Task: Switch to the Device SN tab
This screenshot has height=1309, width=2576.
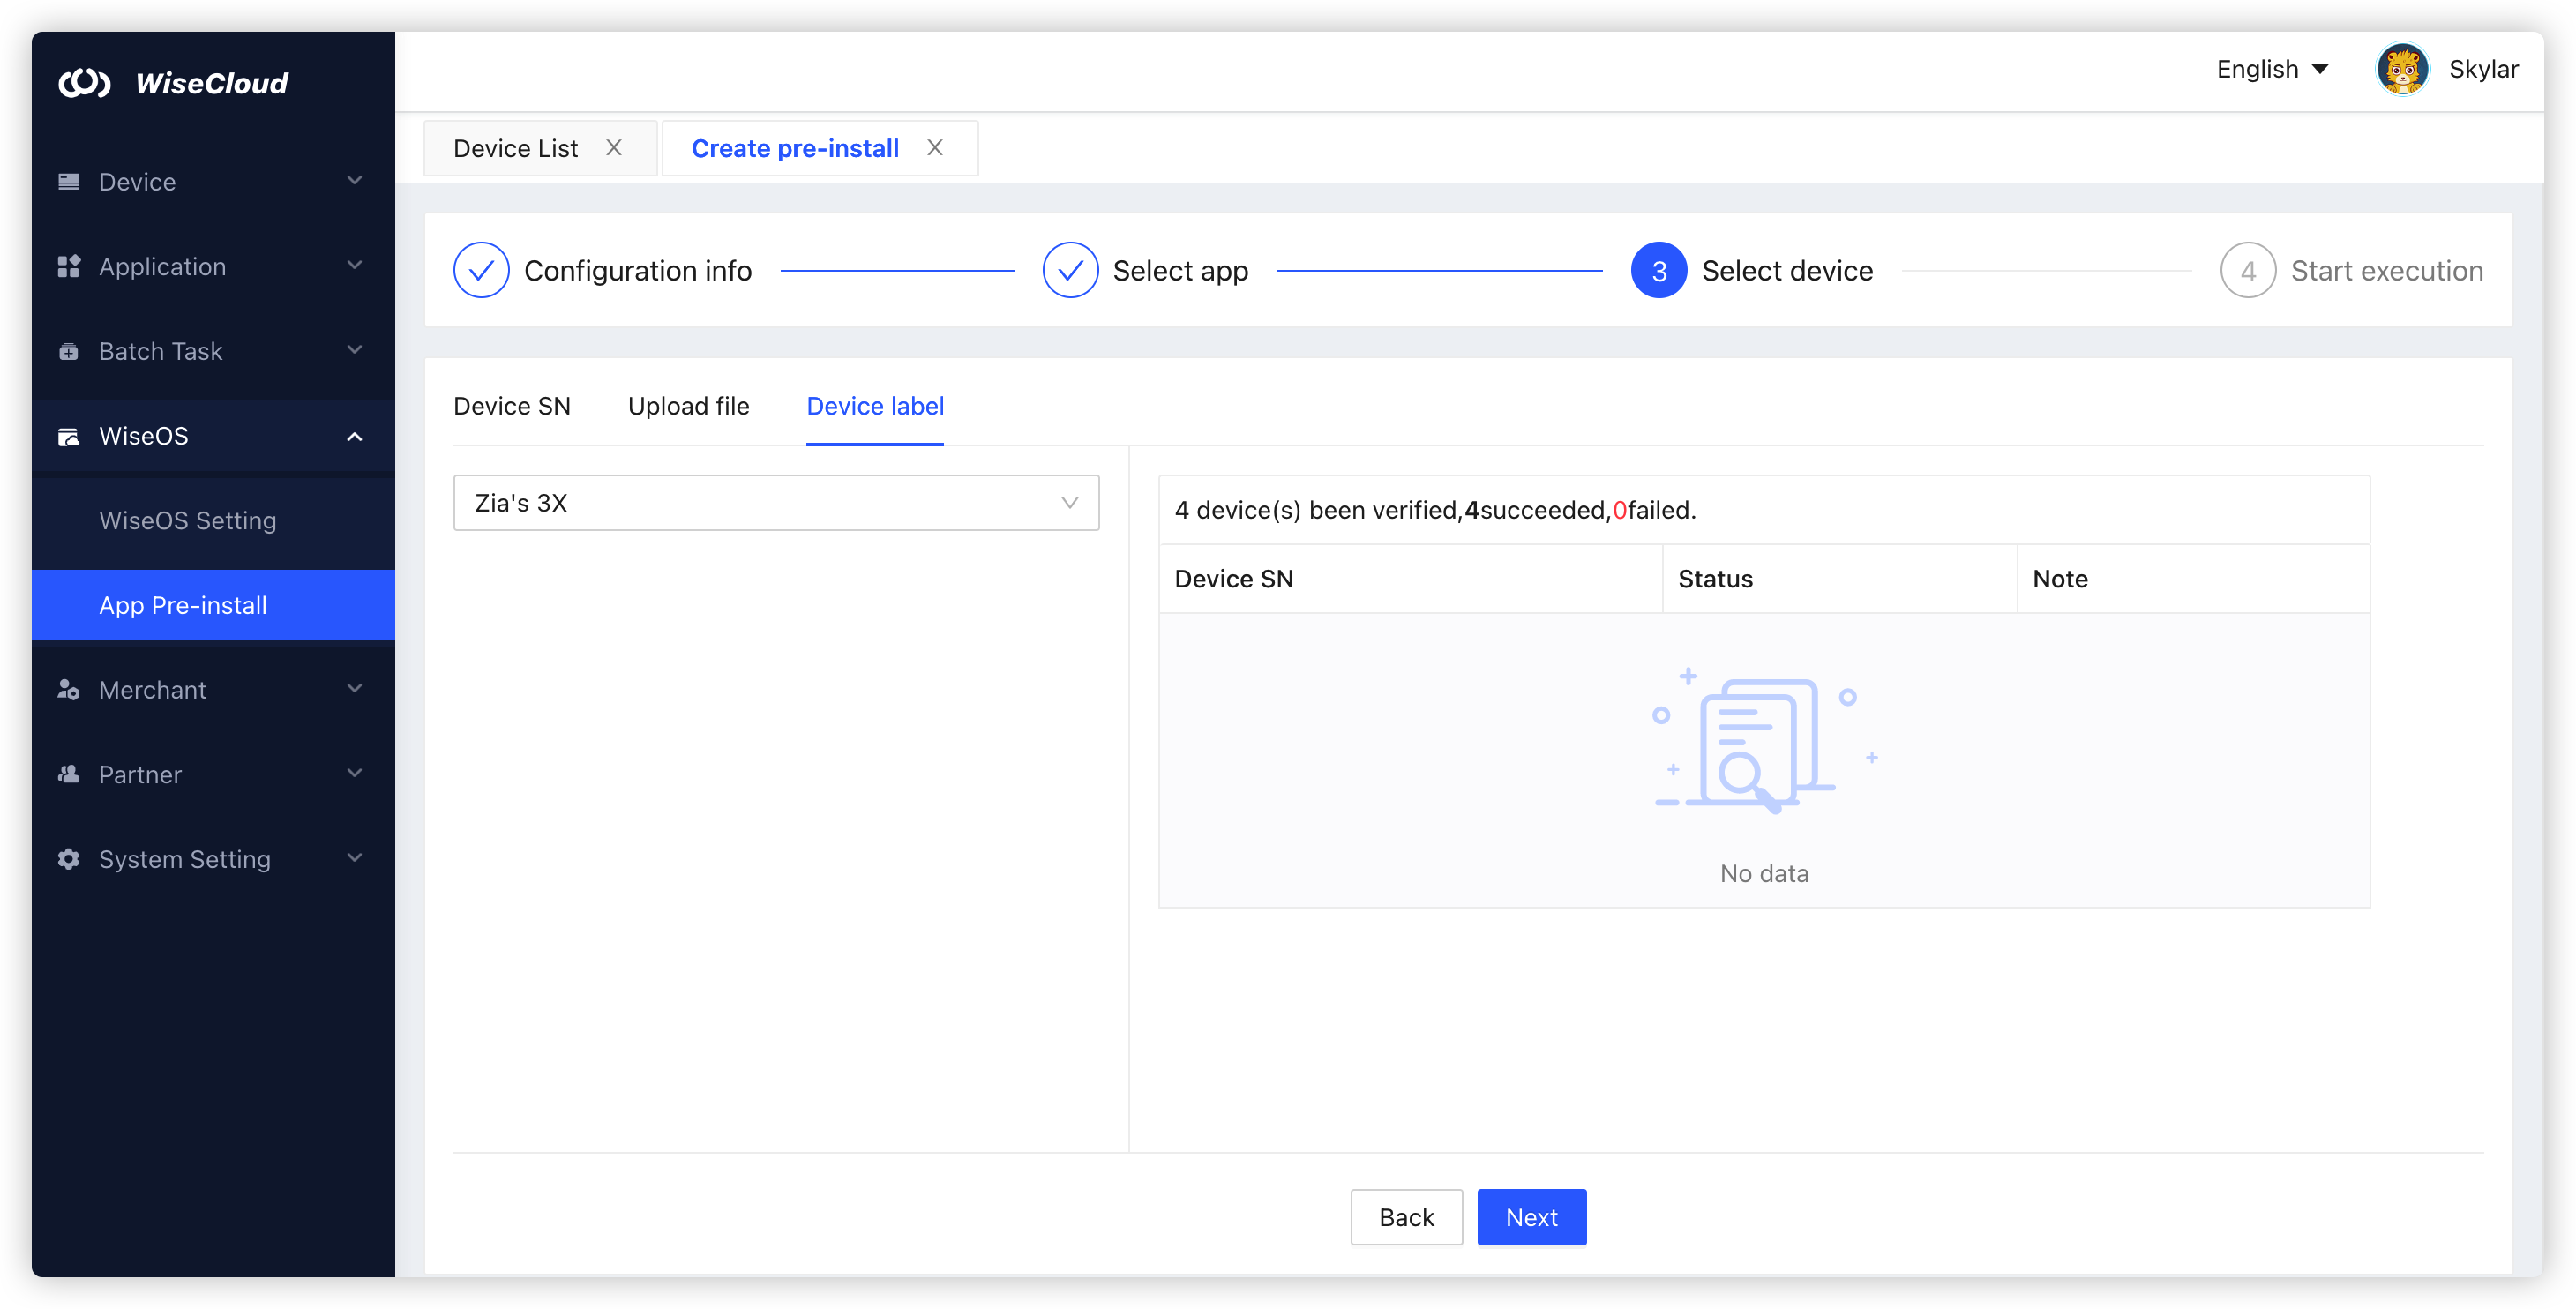Action: point(512,406)
